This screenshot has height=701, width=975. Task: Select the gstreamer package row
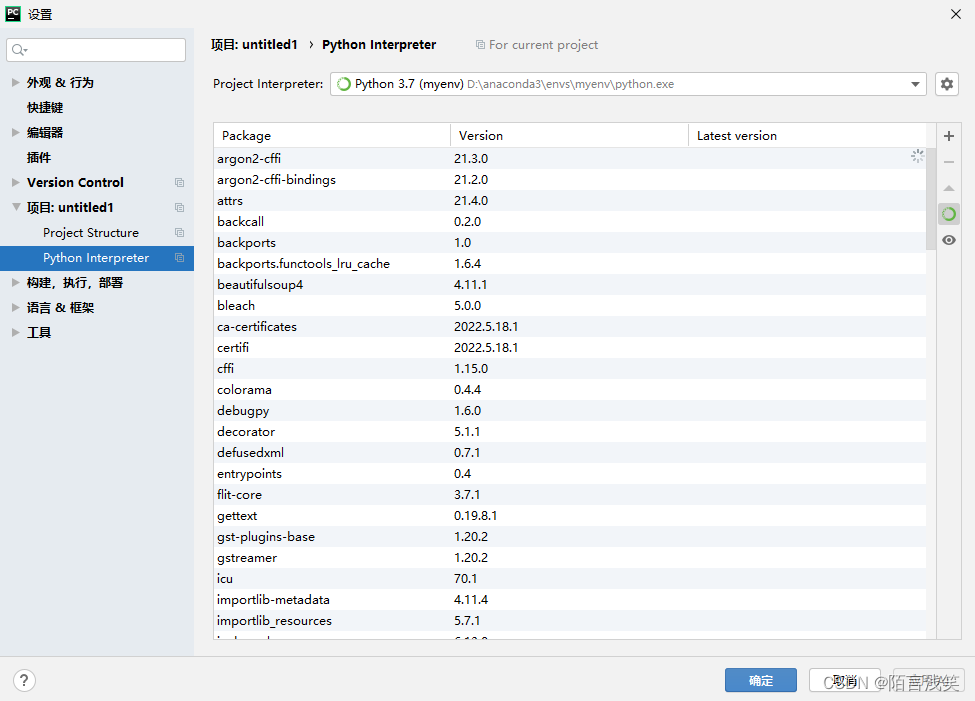point(570,557)
